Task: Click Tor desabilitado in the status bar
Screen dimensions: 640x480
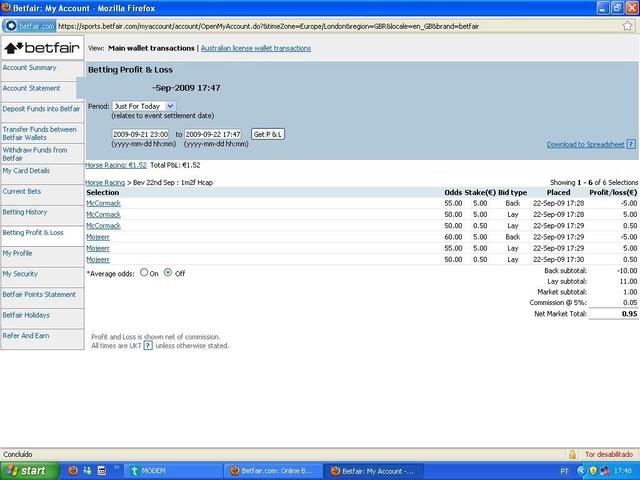Action: [609, 454]
